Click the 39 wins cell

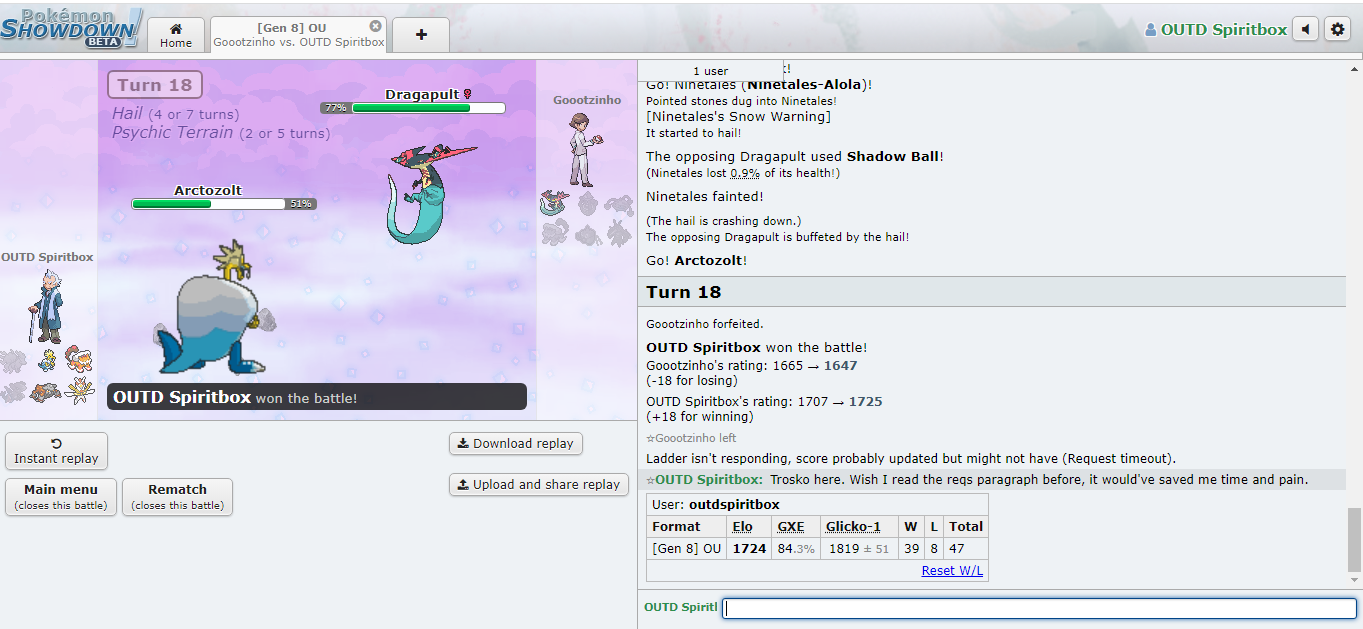tap(910, 548)
